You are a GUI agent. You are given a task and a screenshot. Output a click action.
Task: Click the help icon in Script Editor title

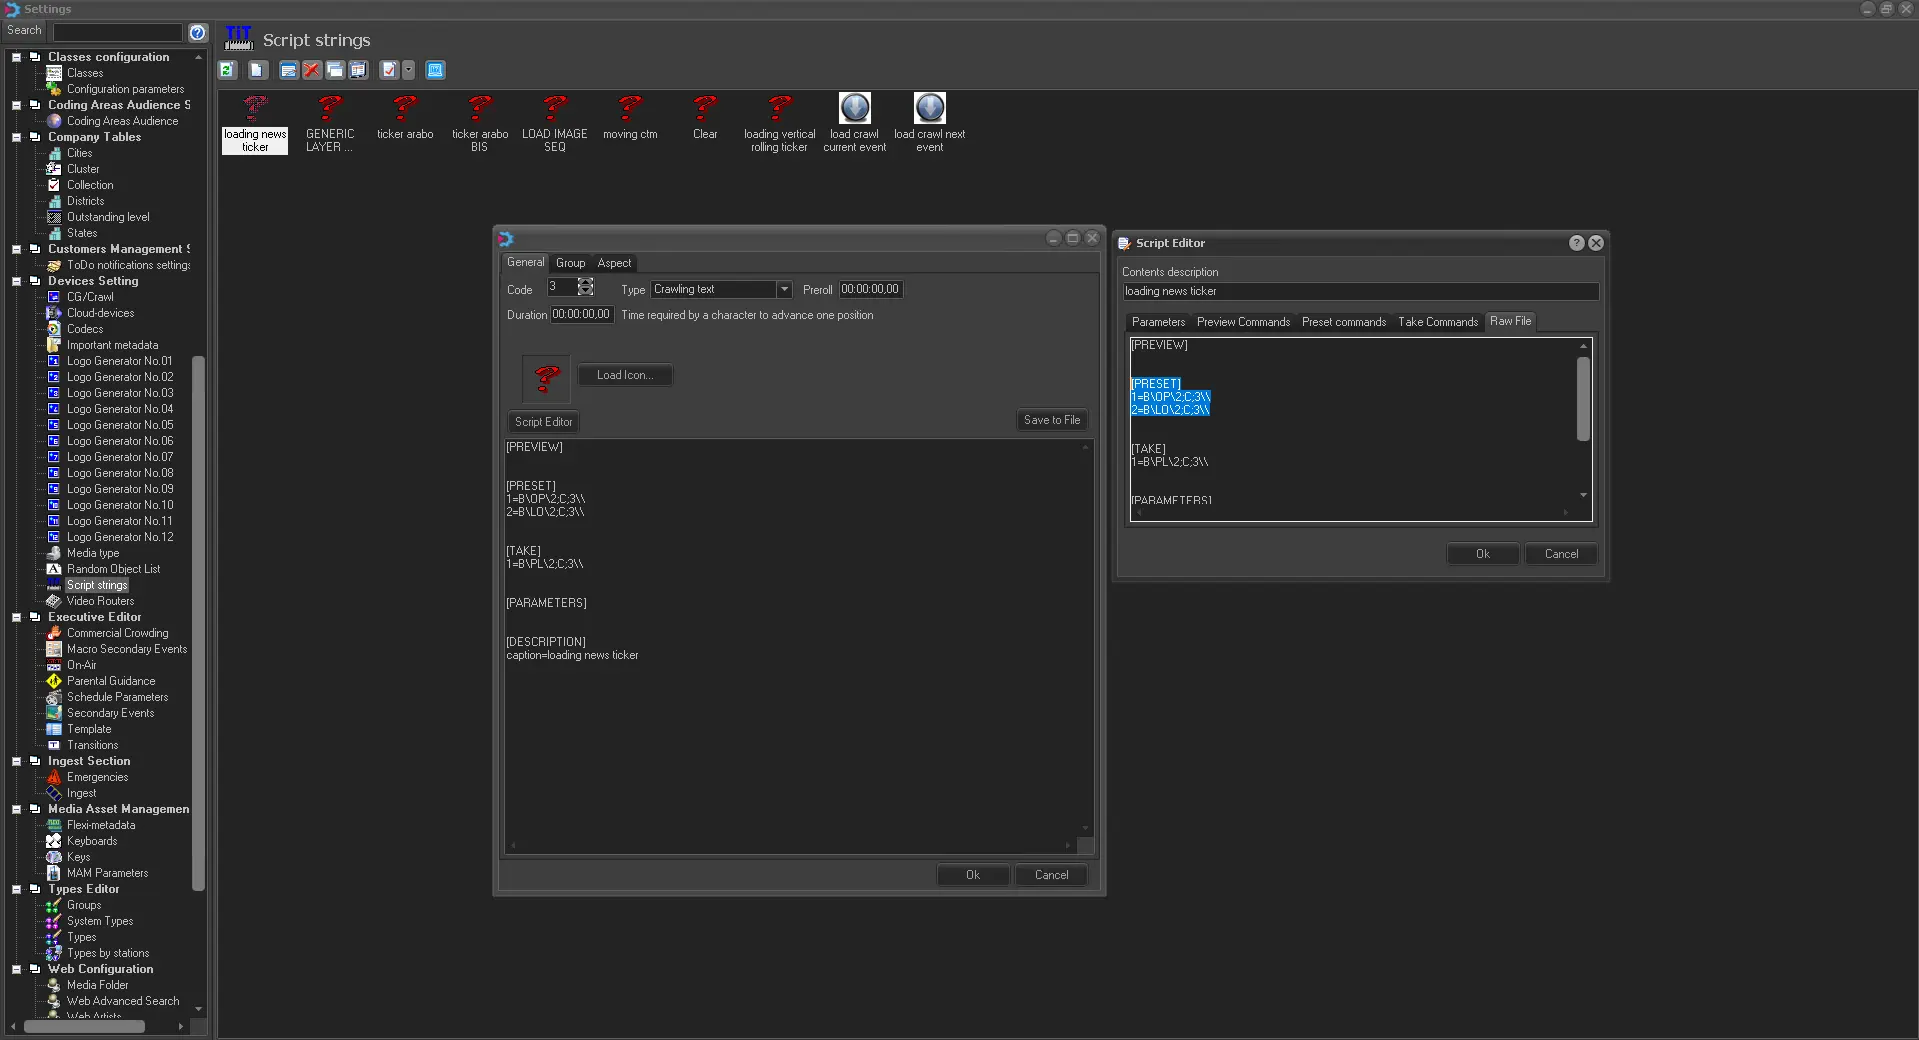coord(1576,243)
